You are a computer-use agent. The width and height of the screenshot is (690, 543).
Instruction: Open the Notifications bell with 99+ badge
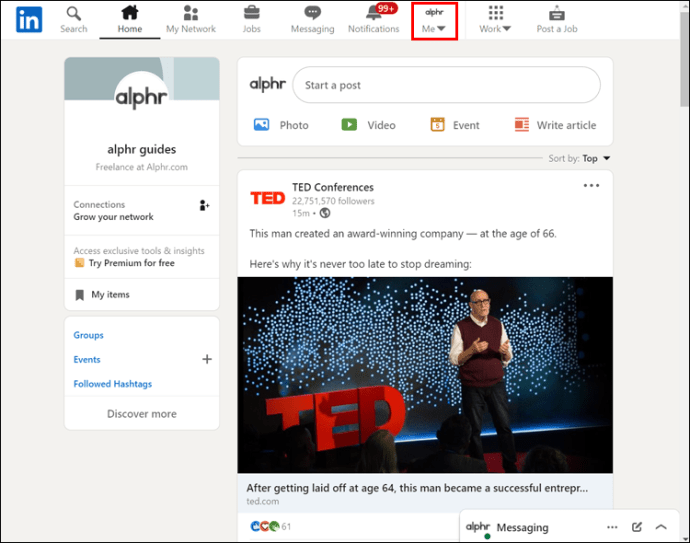[374, 19]
